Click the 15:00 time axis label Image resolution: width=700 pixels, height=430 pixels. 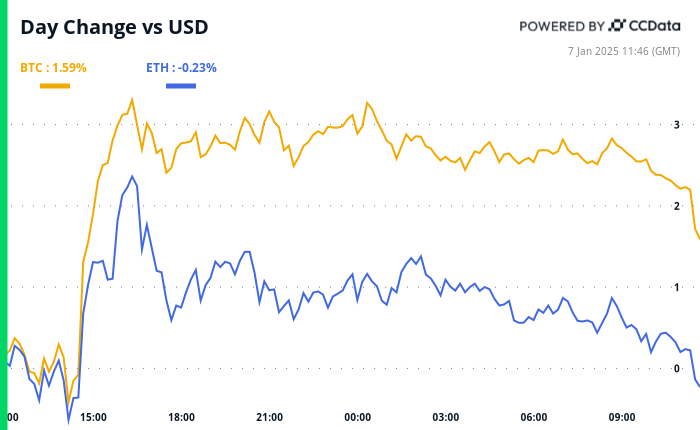[x=93, y=417]
